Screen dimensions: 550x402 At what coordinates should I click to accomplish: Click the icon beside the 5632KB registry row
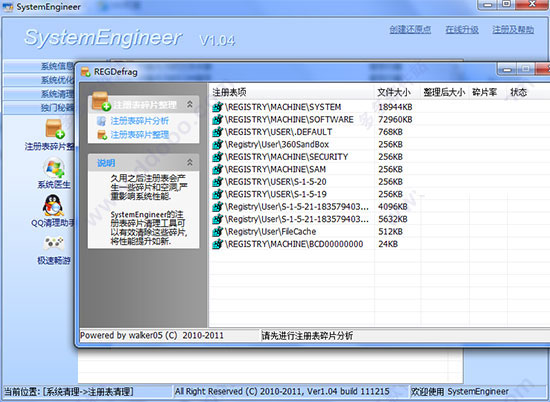pos(217,219)
